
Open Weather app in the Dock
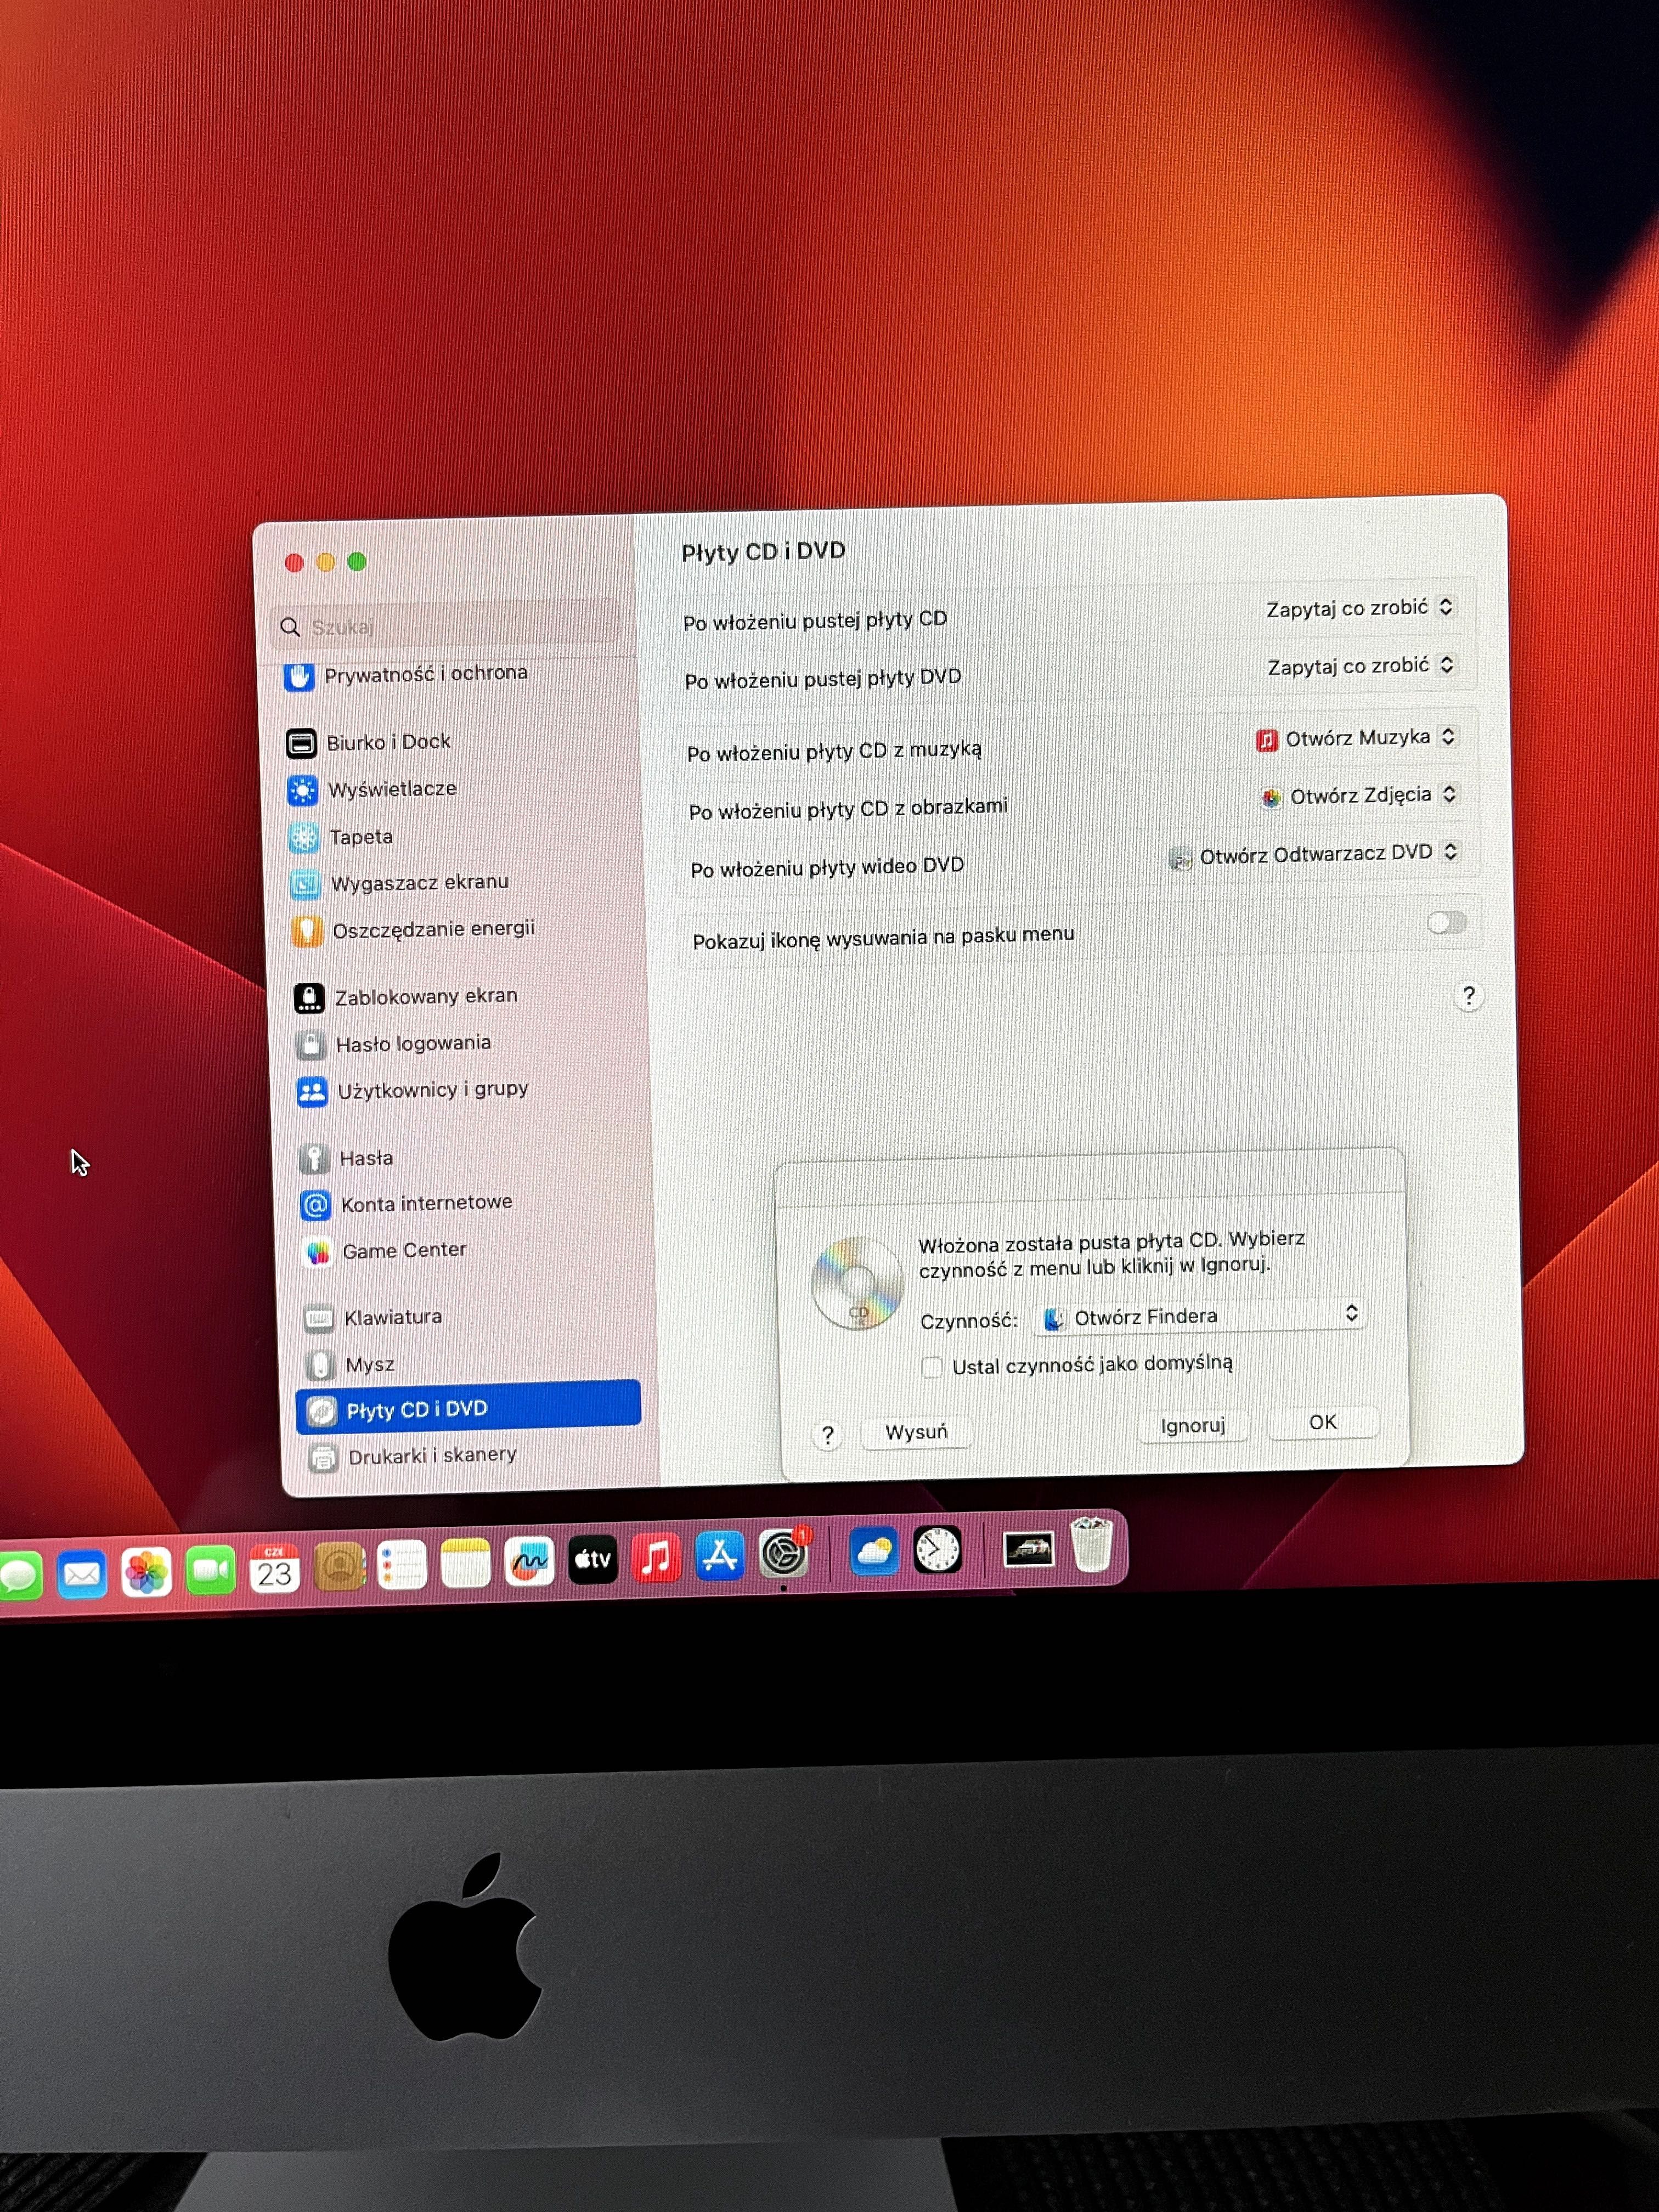tap(874, 1551)
